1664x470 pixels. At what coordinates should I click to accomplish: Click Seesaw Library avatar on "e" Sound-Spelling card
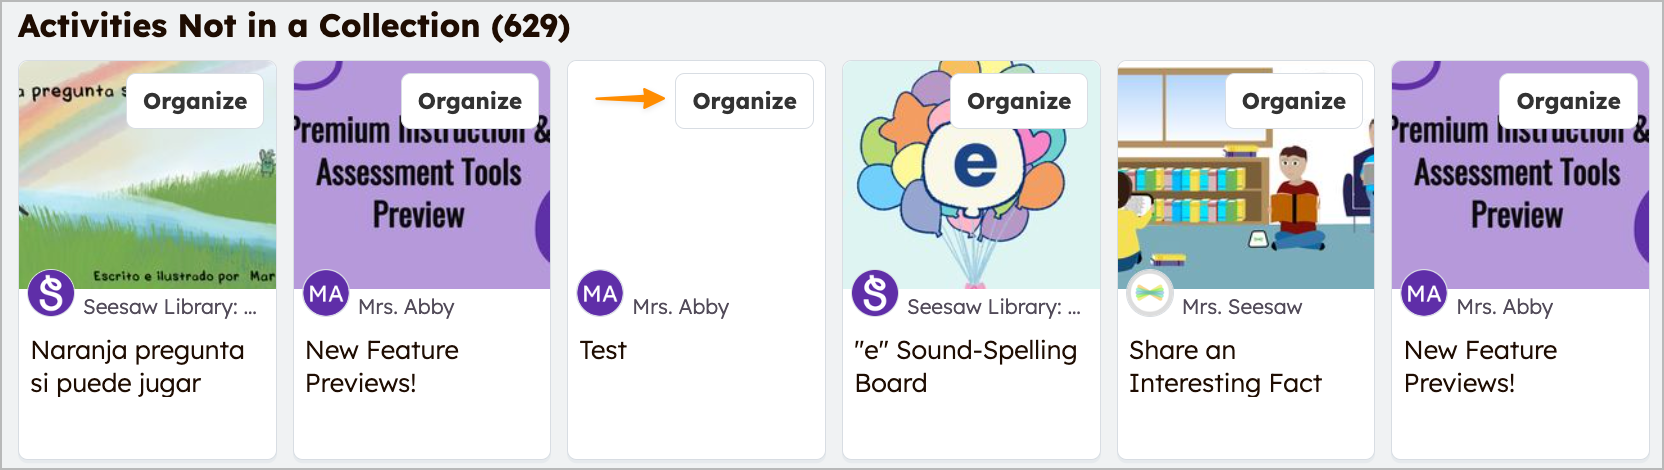coord(875,294)
